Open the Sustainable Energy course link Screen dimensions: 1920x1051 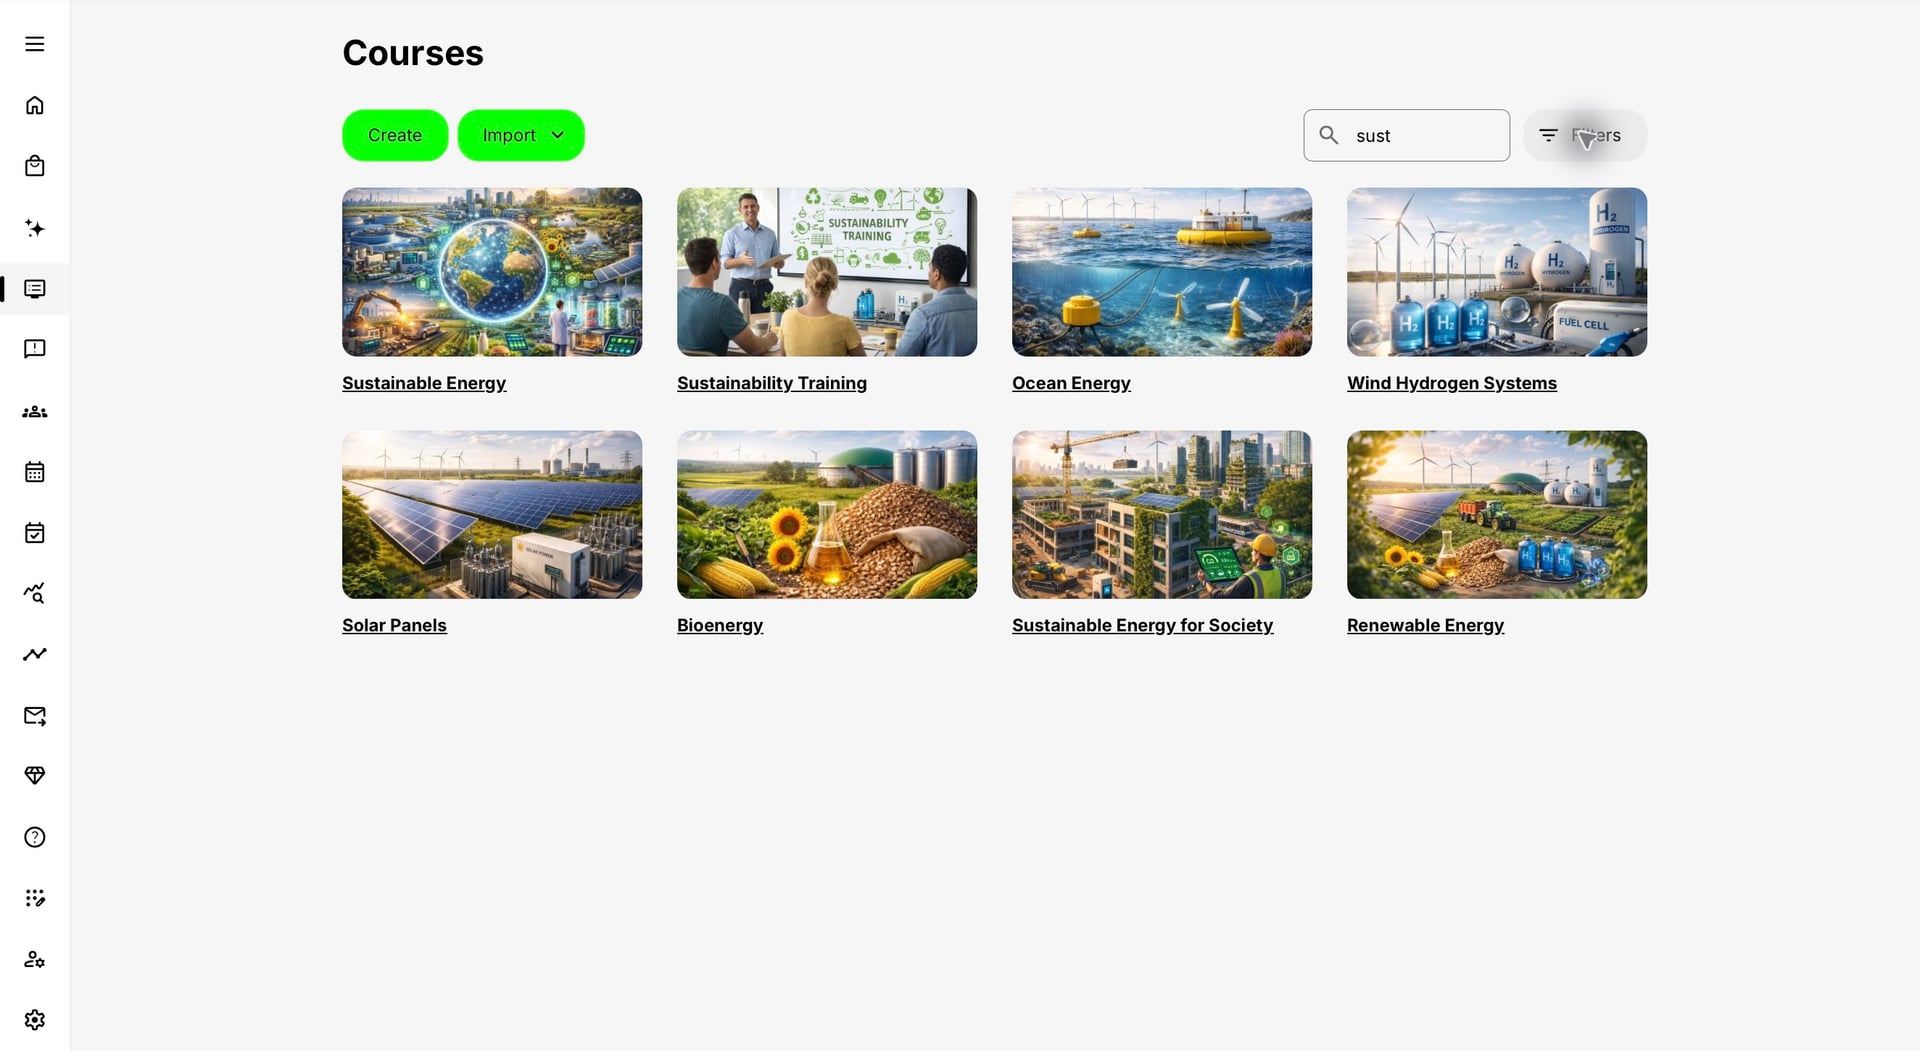pos(424,383)
